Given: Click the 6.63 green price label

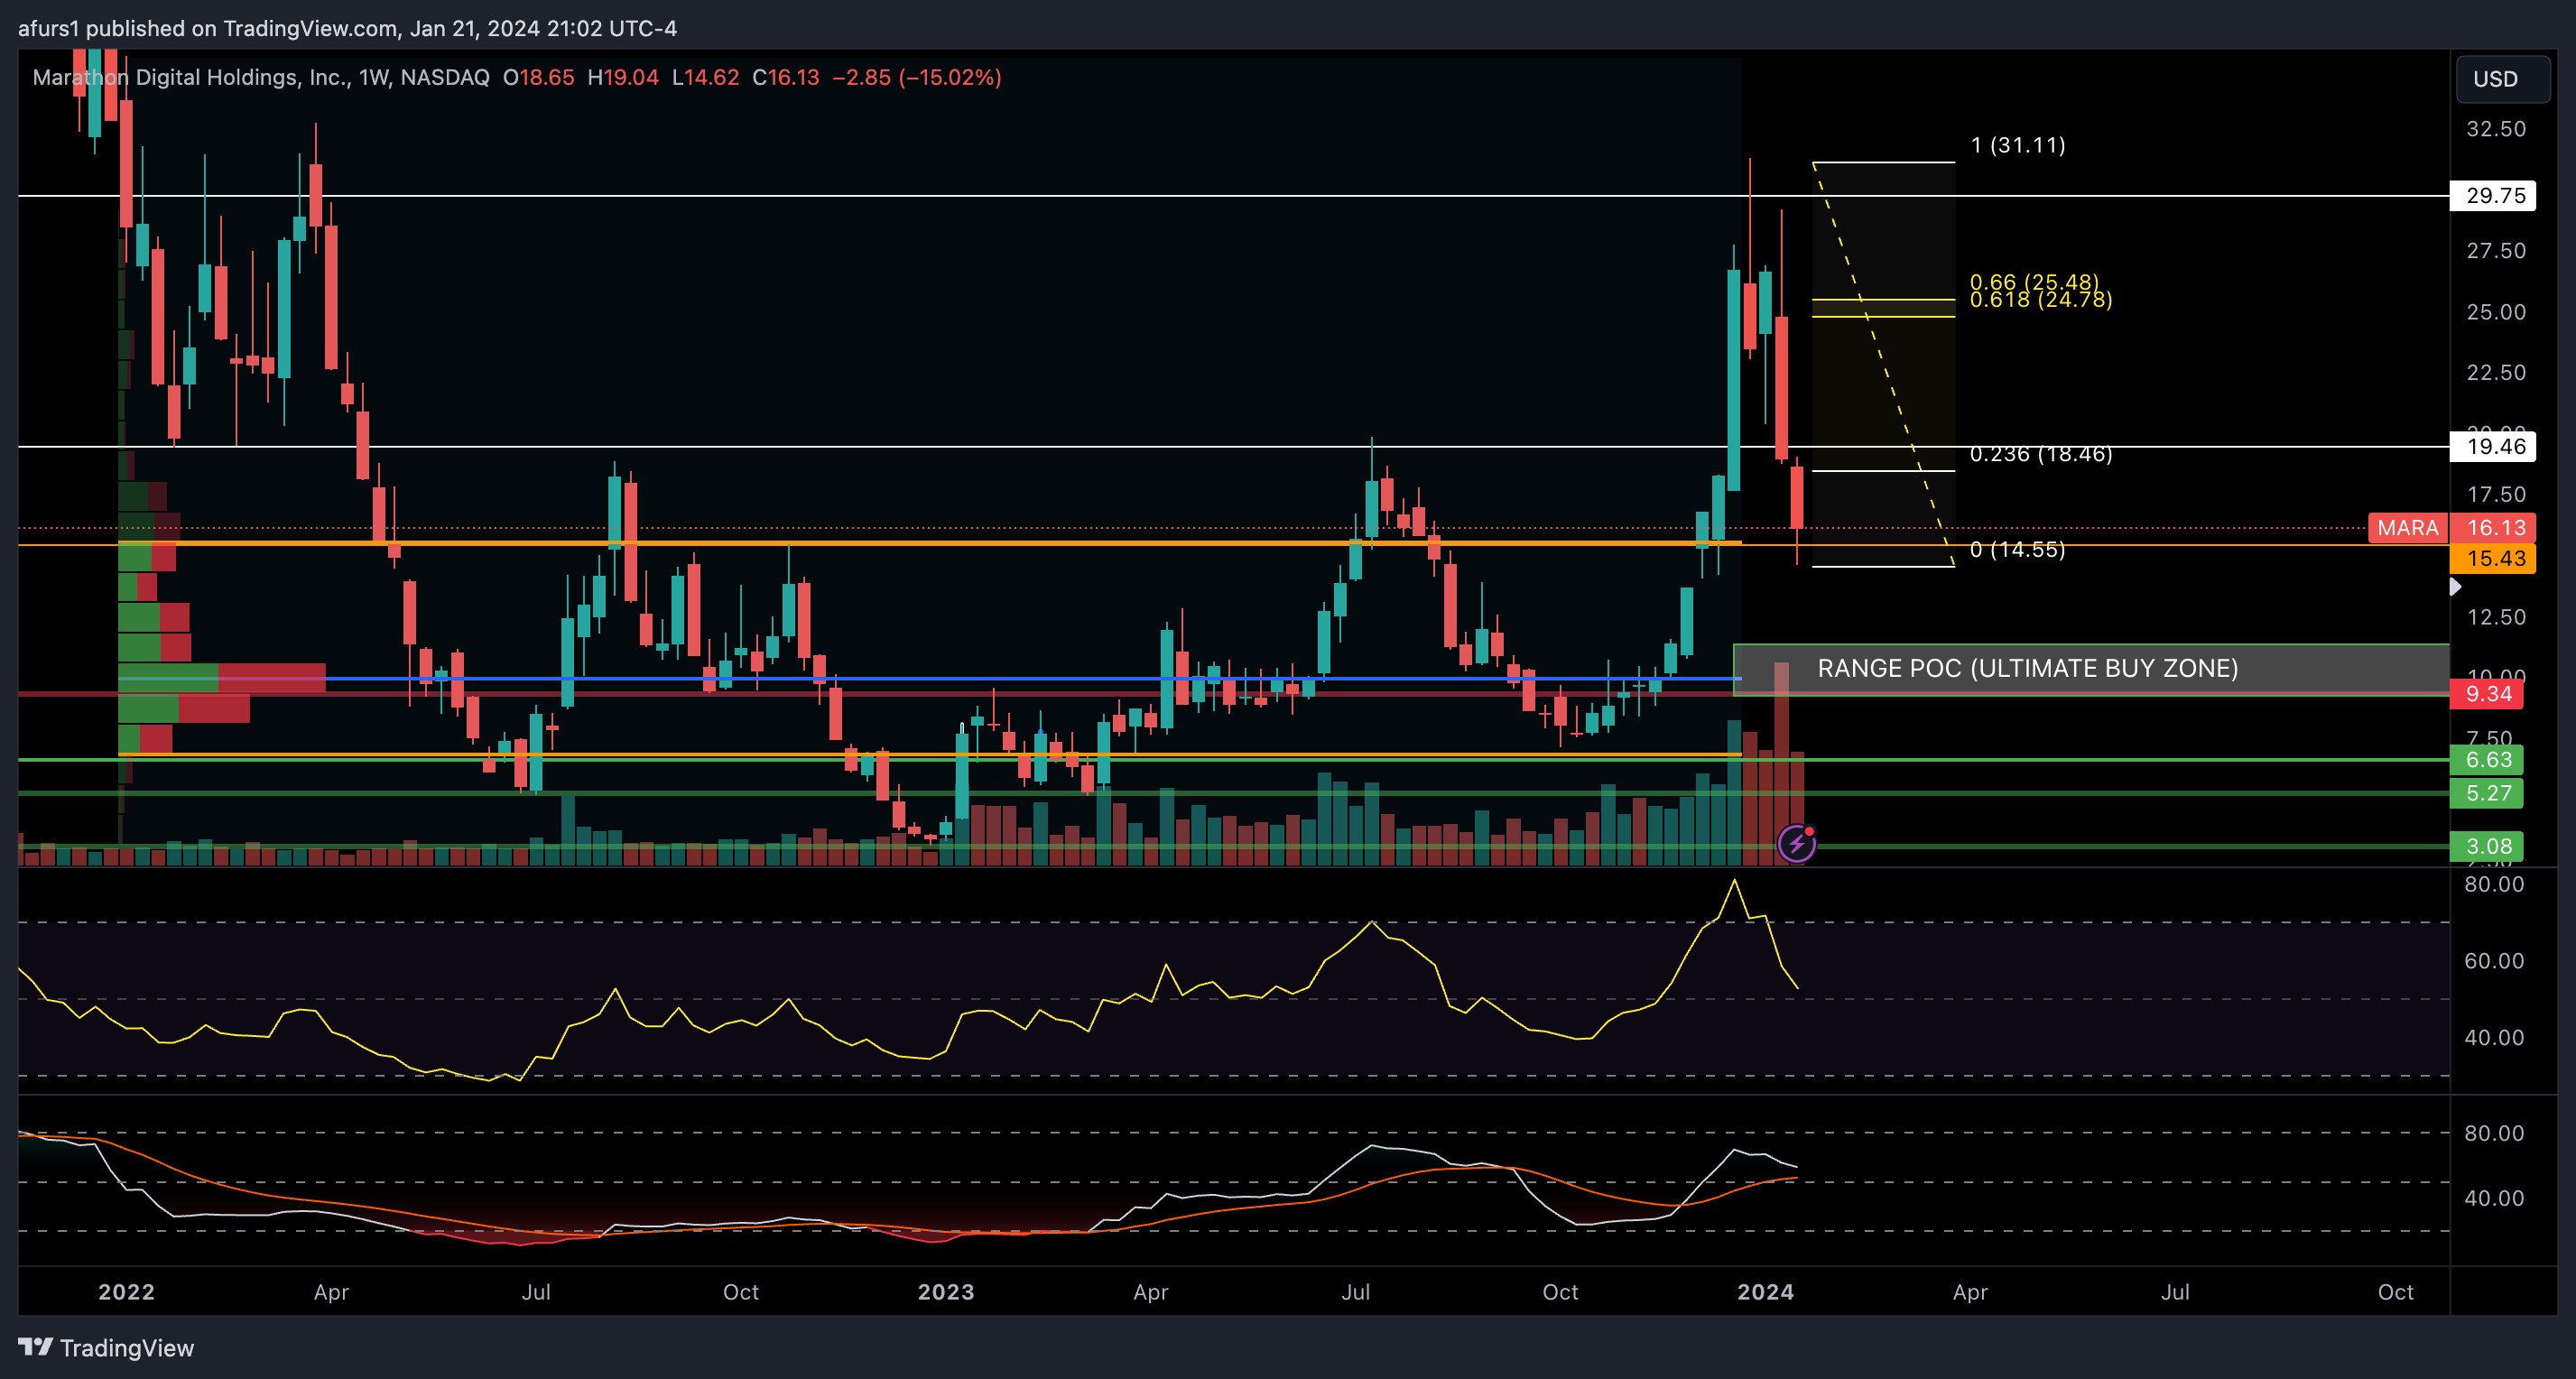Looking at the screenshot, I should 2486,759.
